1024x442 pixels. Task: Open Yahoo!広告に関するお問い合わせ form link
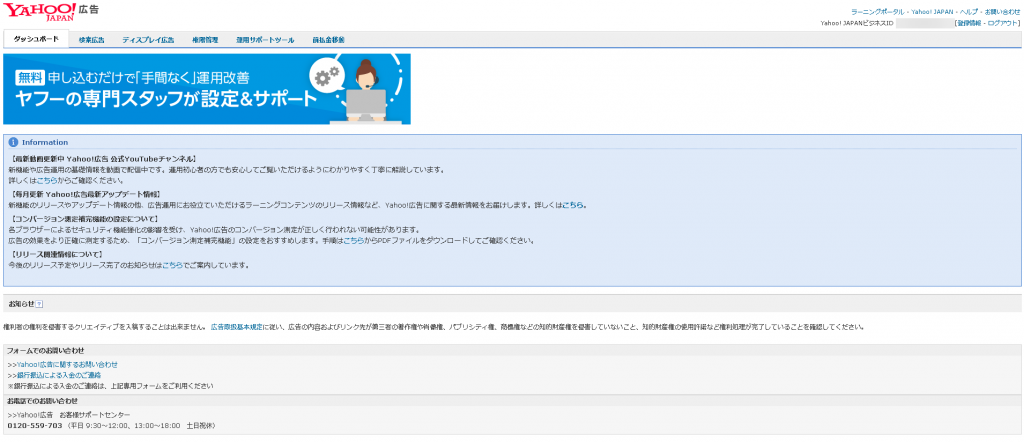pos(67,364)
